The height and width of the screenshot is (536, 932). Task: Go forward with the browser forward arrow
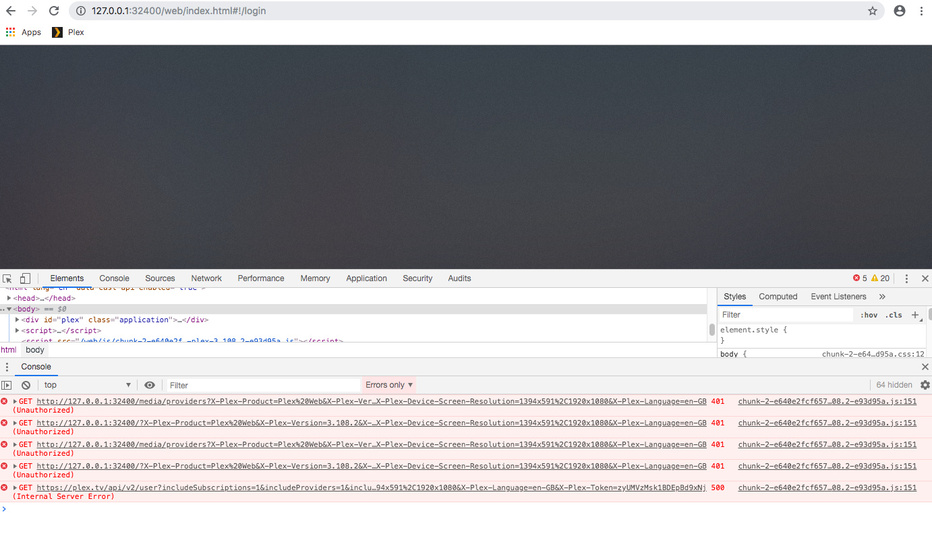(x=32, y=11)
